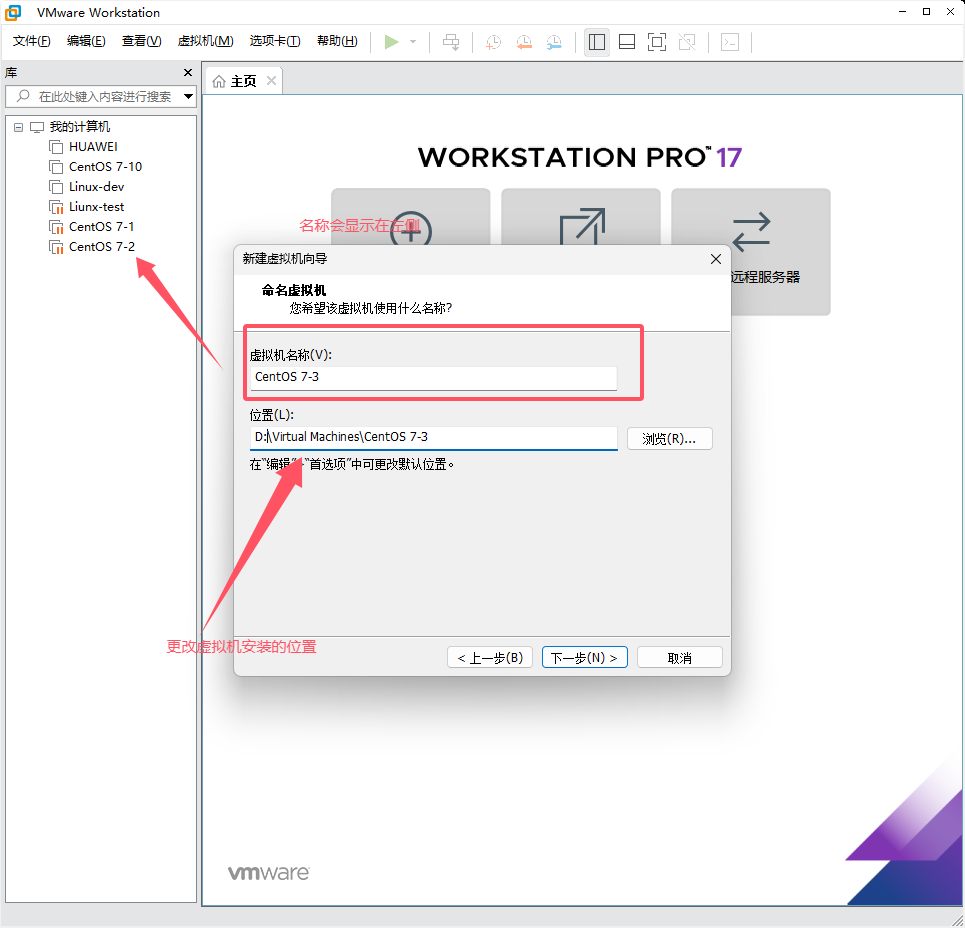This screenshot has height=928, width=965.
Task: Open the snapshot manager toolbar icon
Action: [554, 42]
